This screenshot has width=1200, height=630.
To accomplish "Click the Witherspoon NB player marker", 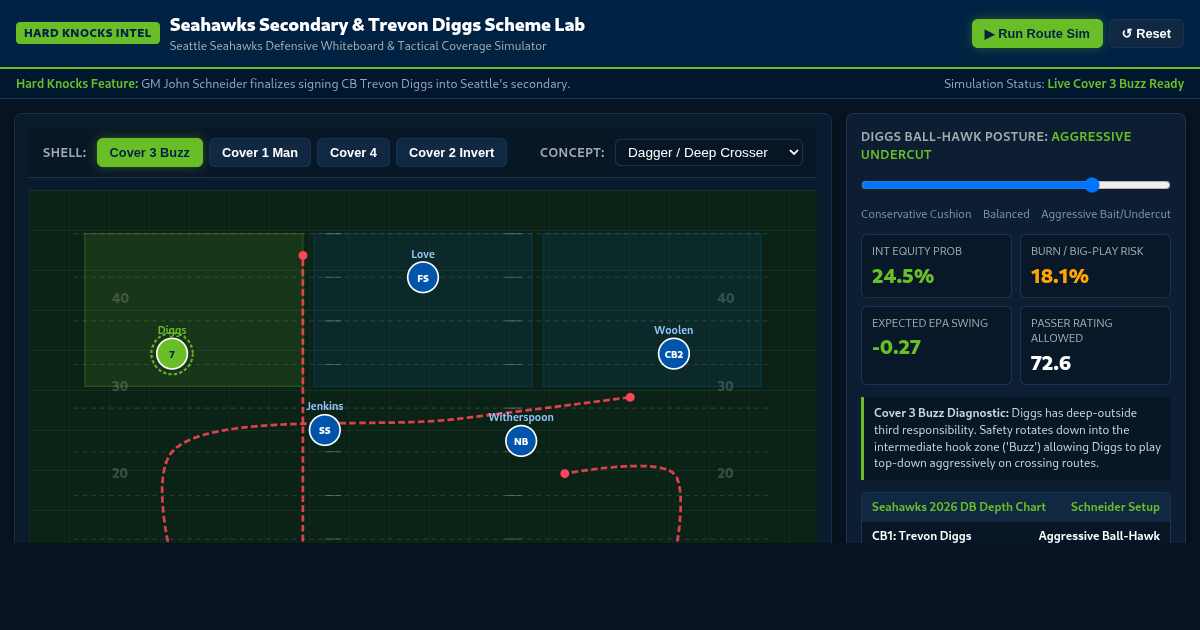I will pyautogui.click(x=521, y=440).
